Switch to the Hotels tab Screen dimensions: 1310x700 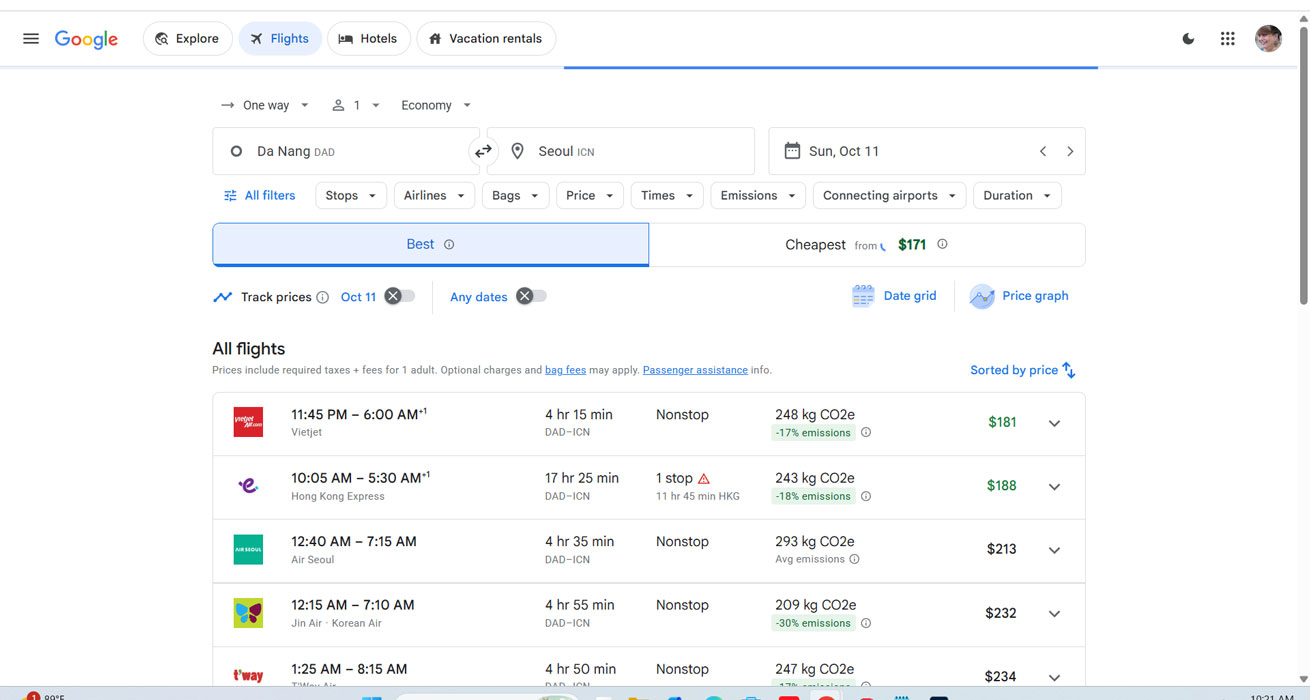coord(368,39)
